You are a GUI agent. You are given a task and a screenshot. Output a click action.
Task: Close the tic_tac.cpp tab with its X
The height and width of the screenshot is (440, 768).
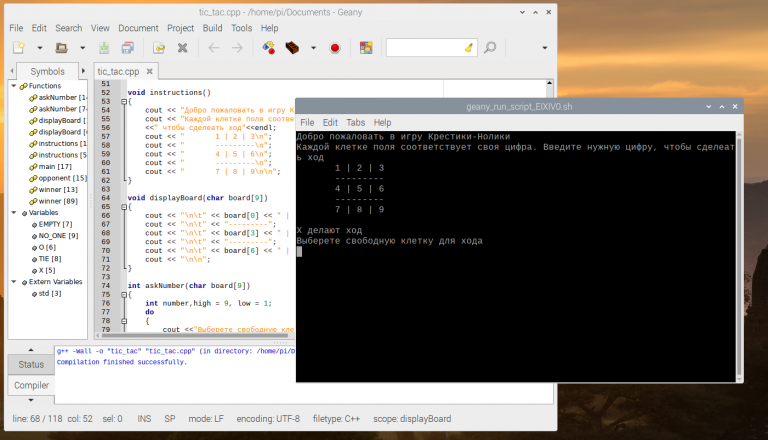click(149, 72)
